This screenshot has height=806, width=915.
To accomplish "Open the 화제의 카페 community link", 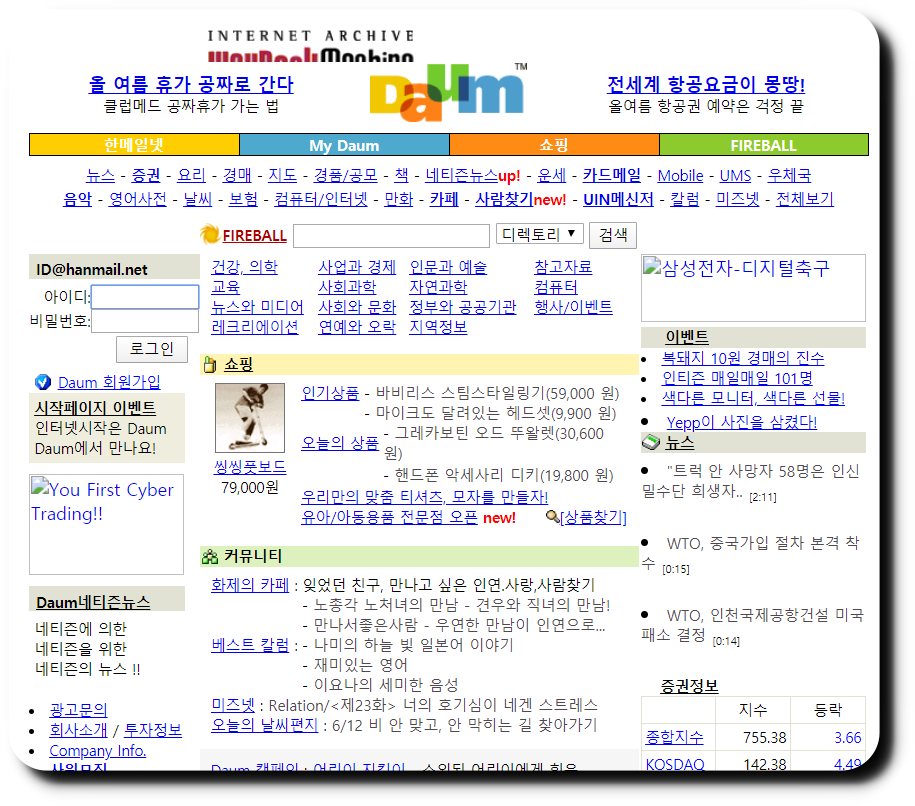I will (x=250, y=585).
